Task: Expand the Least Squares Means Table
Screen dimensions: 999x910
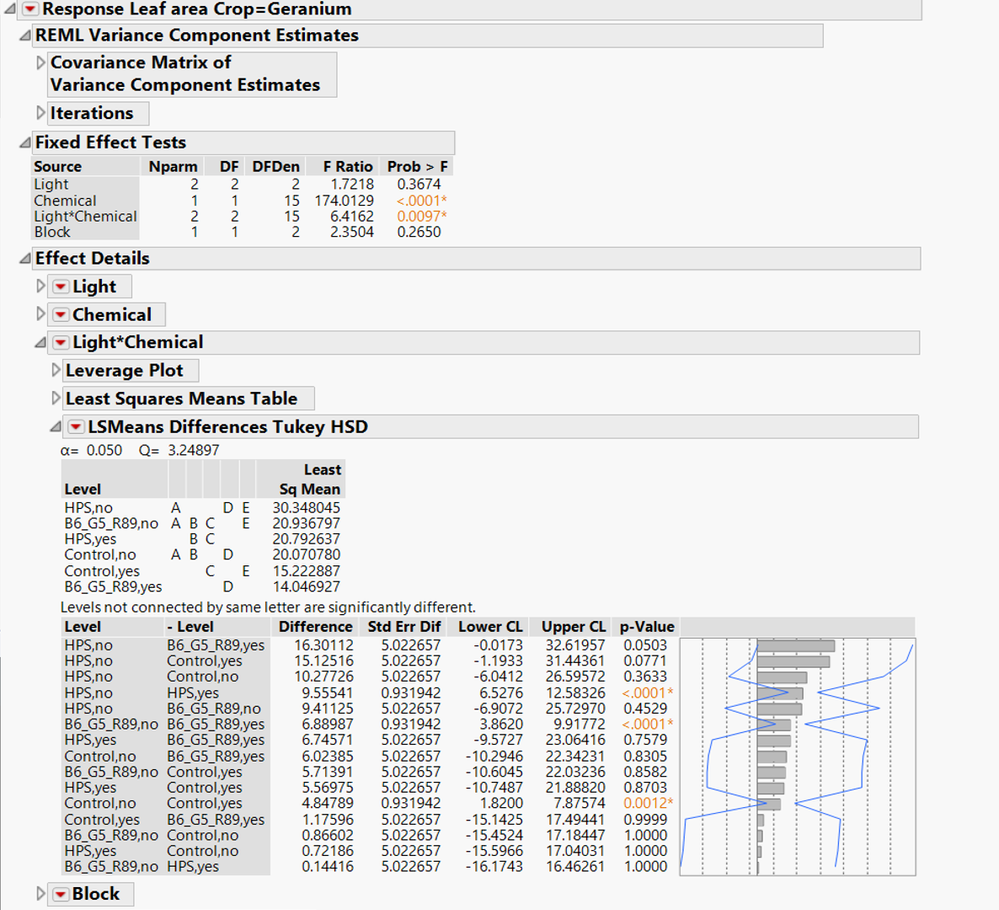Action: pos(57,398)
